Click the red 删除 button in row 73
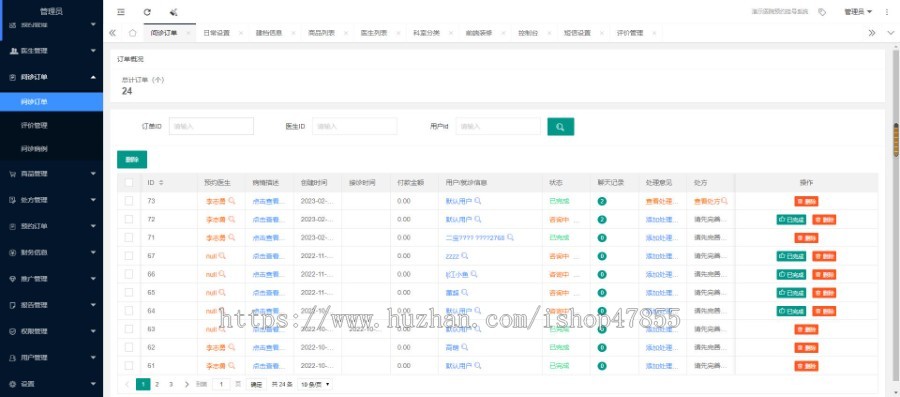 806,201
